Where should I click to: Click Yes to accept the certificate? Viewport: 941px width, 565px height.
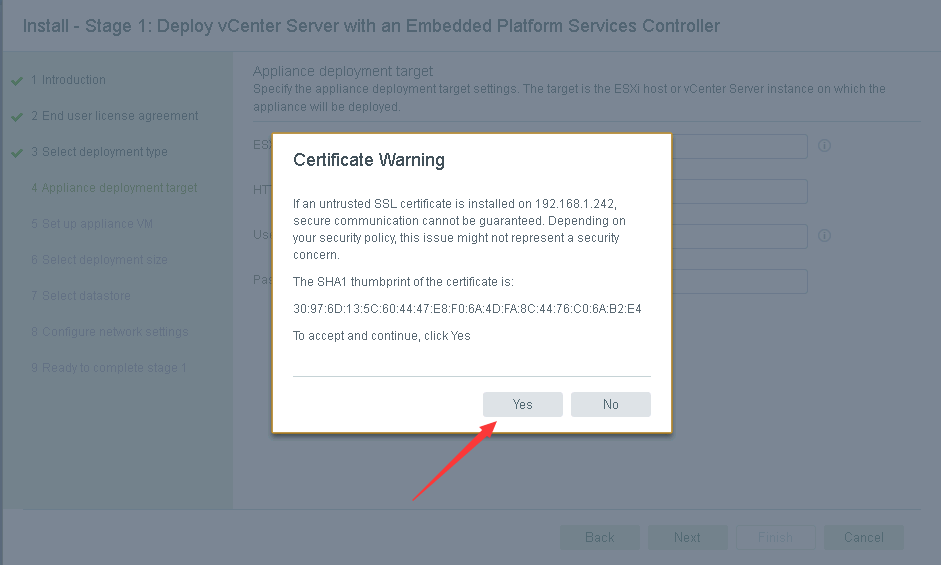[x=523, y=404]
